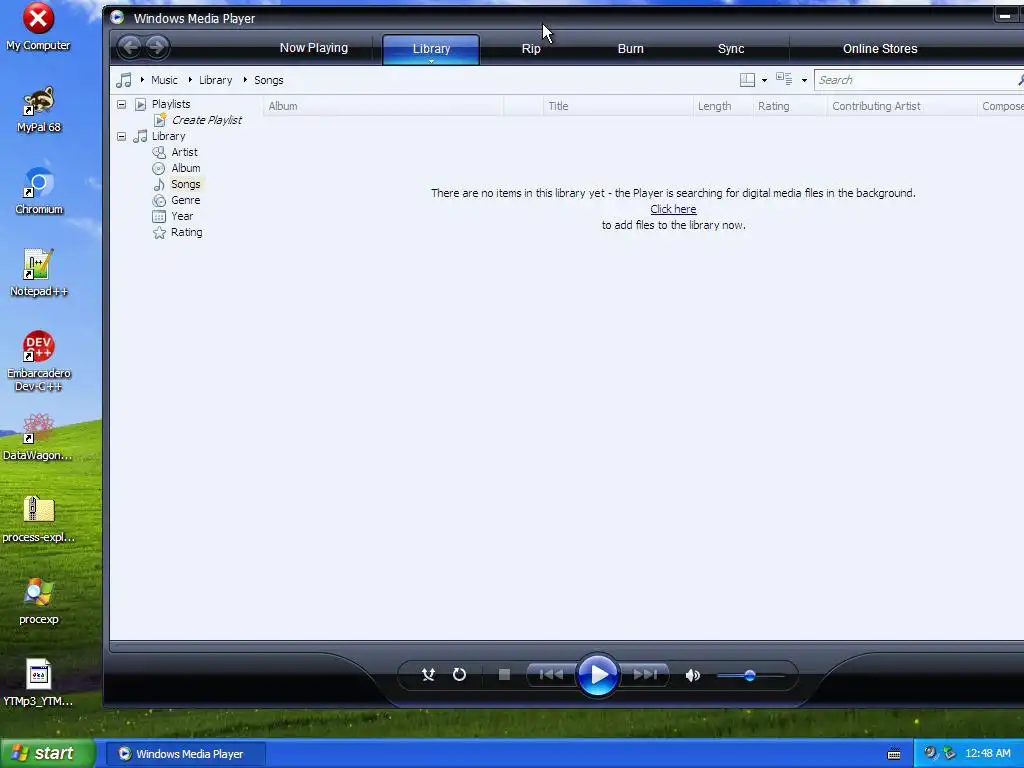Click the Windows Media Player title icon

118,18
